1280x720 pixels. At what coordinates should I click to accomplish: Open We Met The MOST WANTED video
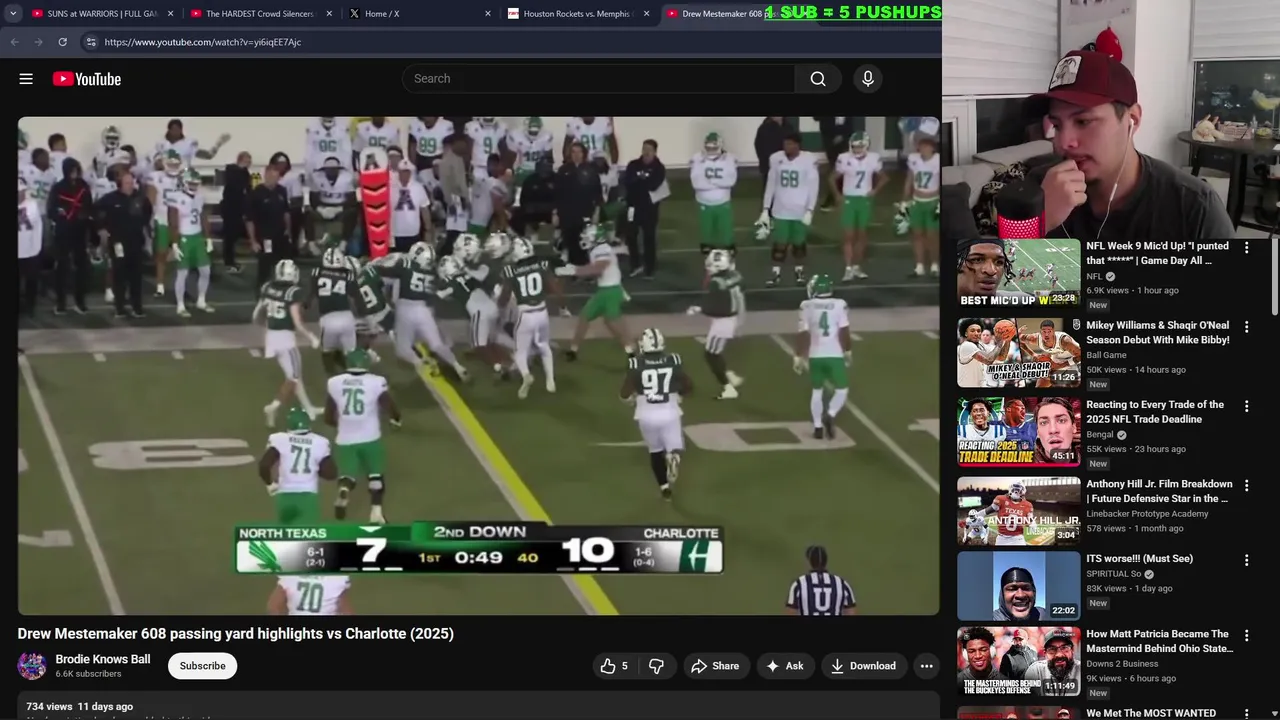pyautogui.click(x=1151, y=713)
